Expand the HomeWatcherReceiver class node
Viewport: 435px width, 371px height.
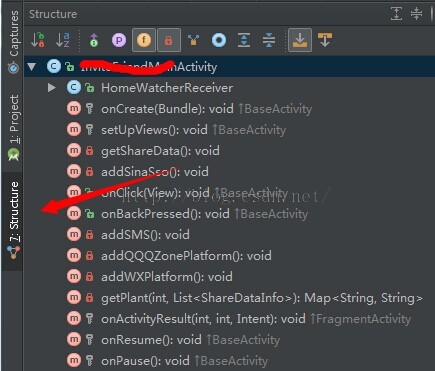[52, 88]
